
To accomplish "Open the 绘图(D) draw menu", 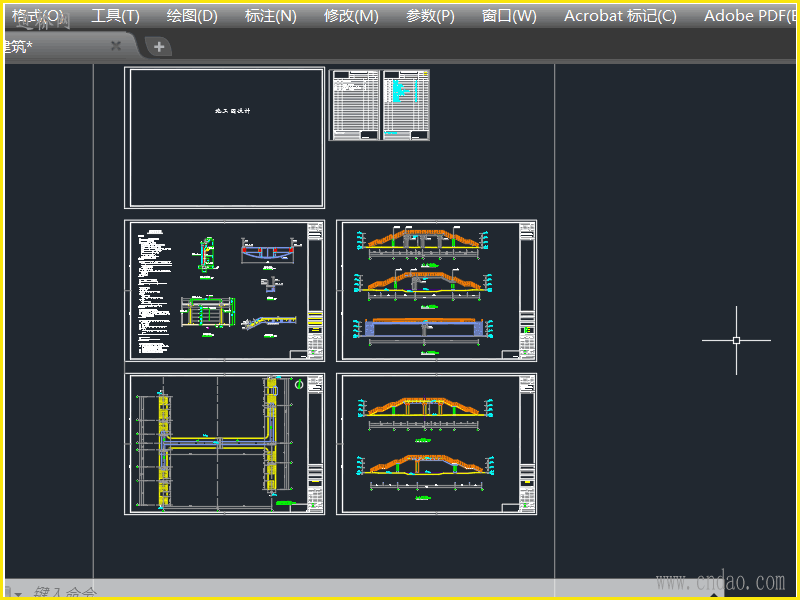I will click(x=191, y=16).
